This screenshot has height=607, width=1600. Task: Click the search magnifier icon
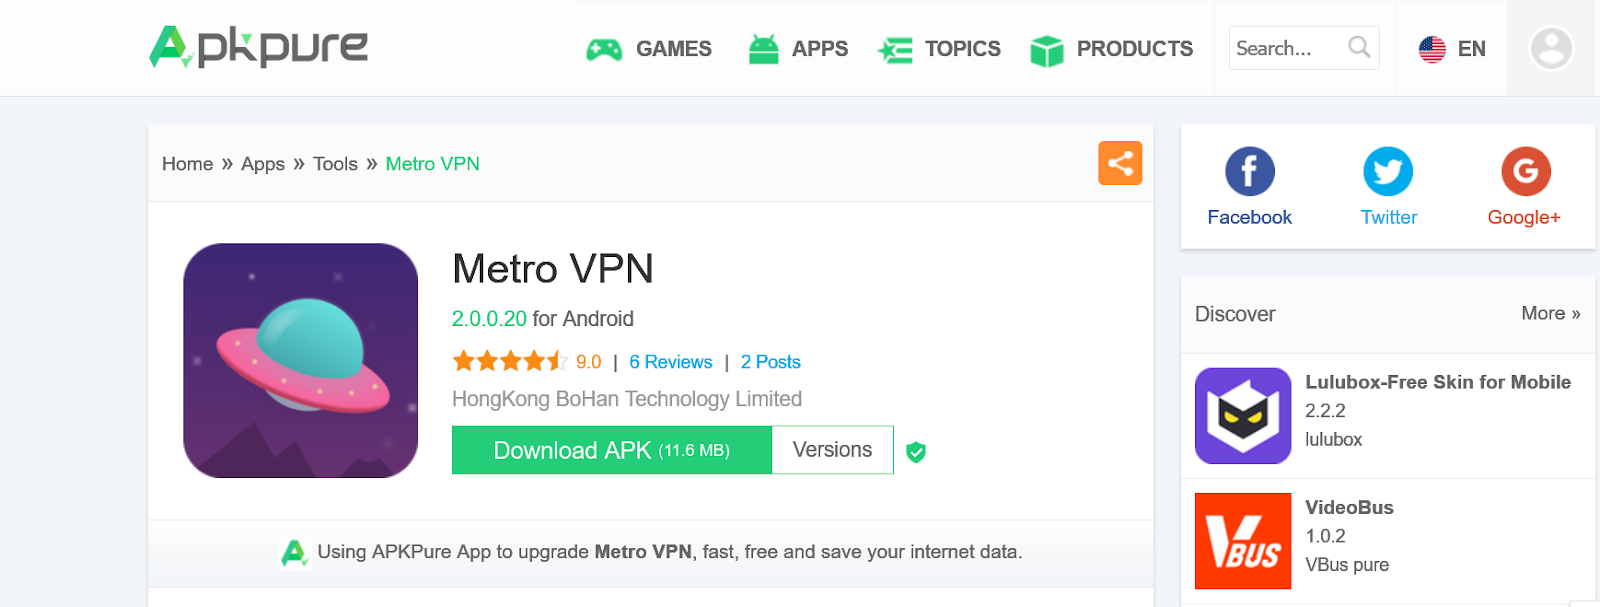pos(1359,47)
